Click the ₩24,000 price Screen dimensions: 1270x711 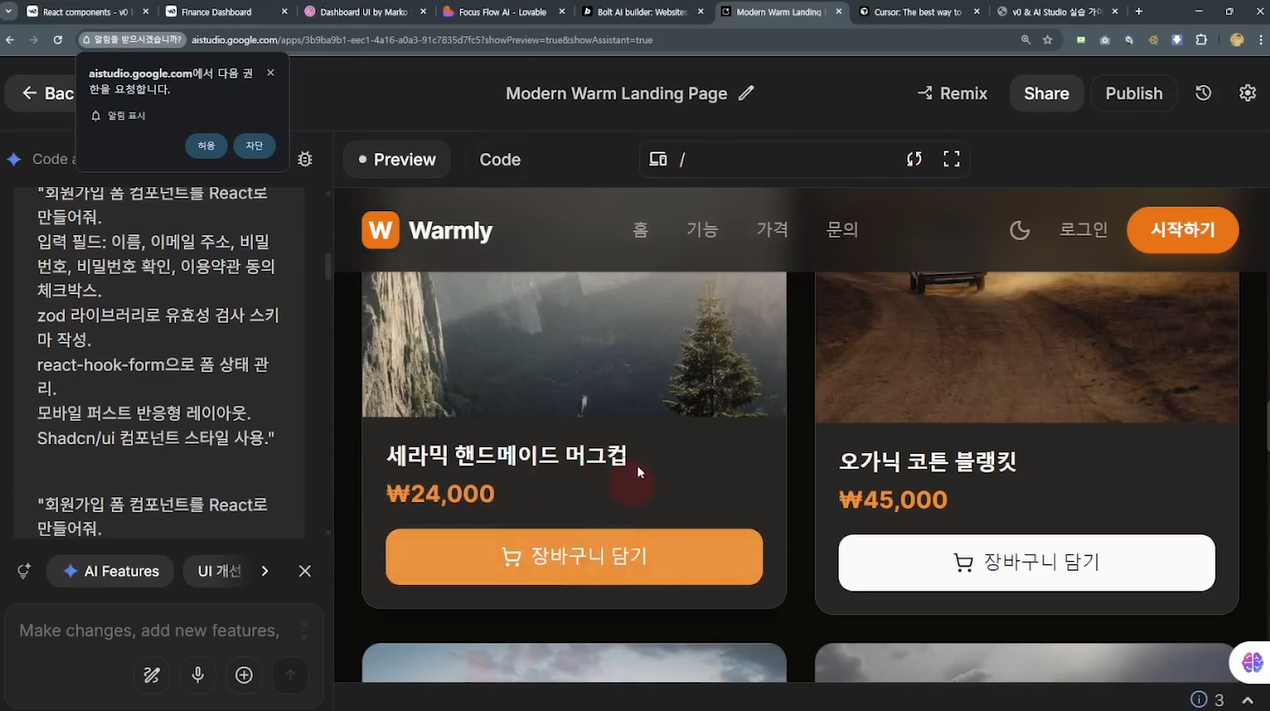[x=440, y=494]
